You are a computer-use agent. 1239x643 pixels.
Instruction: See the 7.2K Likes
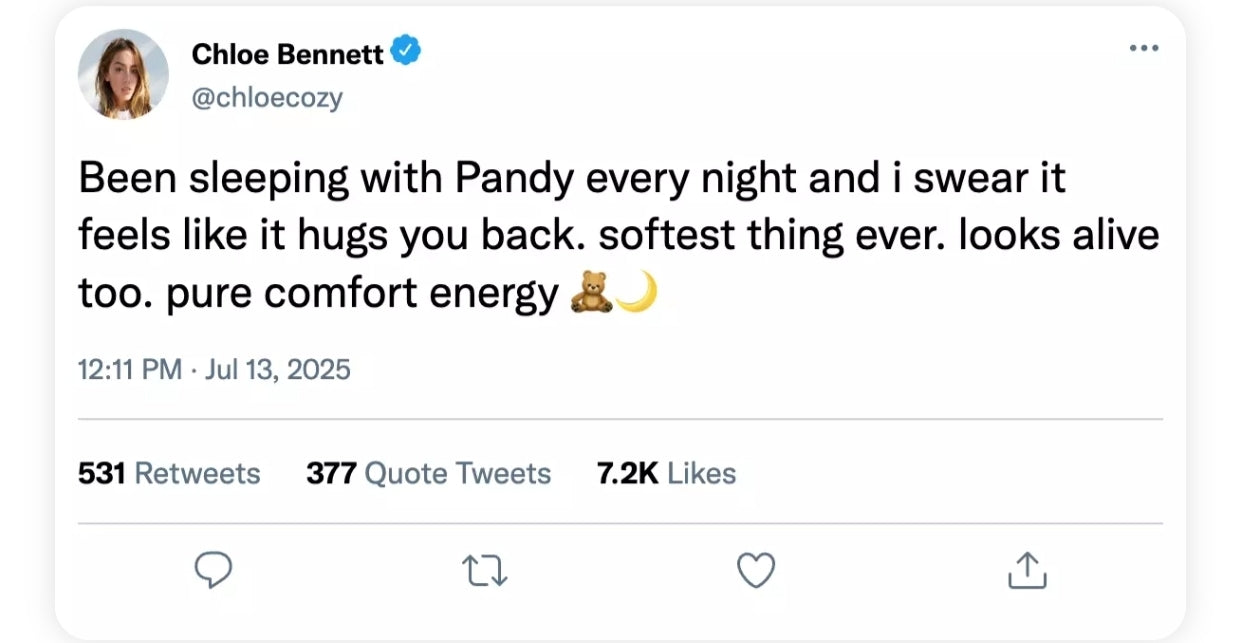tap(665, 473)
